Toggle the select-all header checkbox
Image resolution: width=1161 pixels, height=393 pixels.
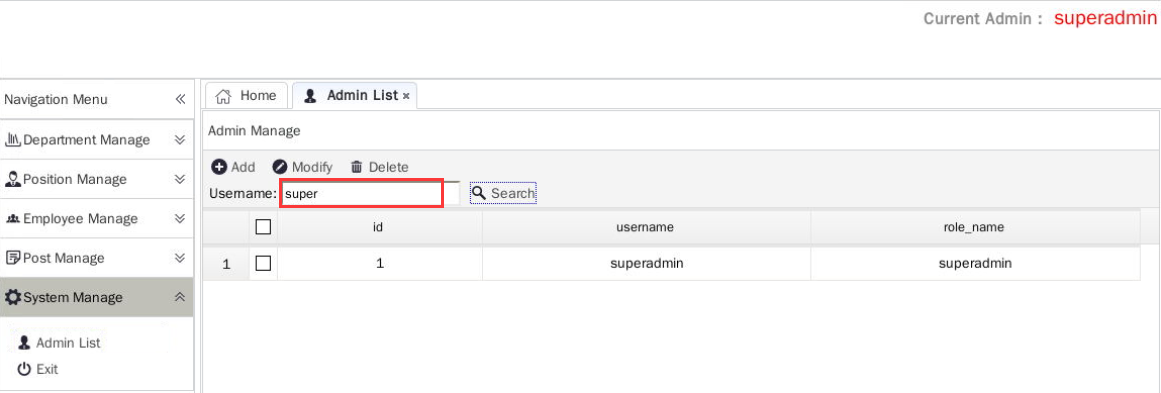tap(263, 227)
